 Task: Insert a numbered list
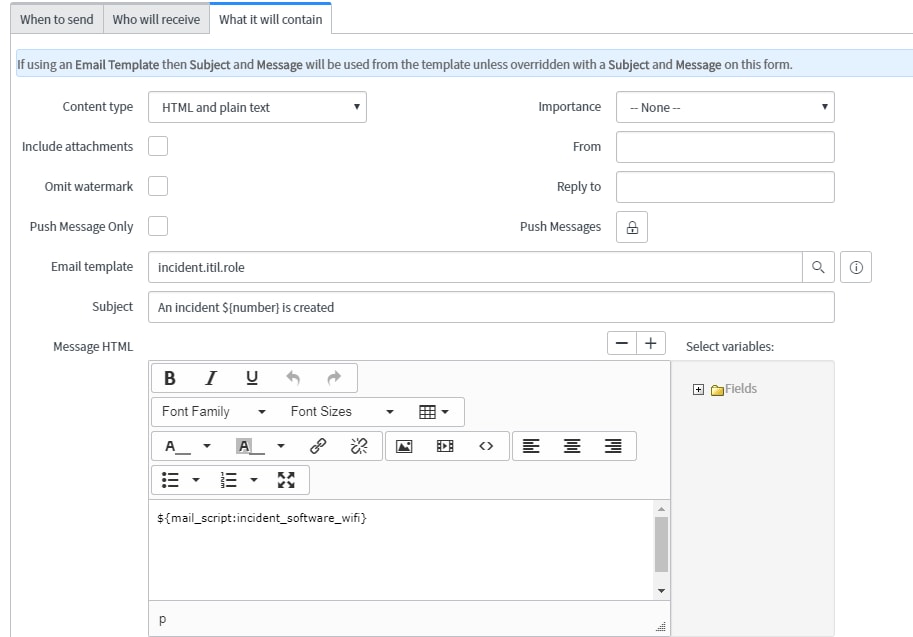[x=228, y=480]
